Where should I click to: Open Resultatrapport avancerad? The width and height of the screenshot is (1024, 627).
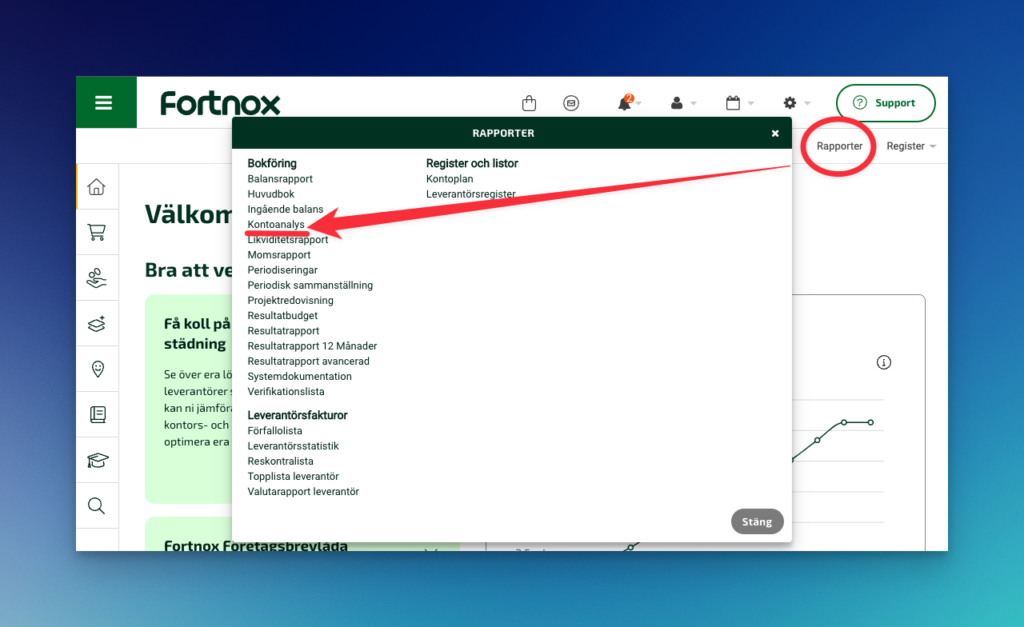tap(308, 361)
